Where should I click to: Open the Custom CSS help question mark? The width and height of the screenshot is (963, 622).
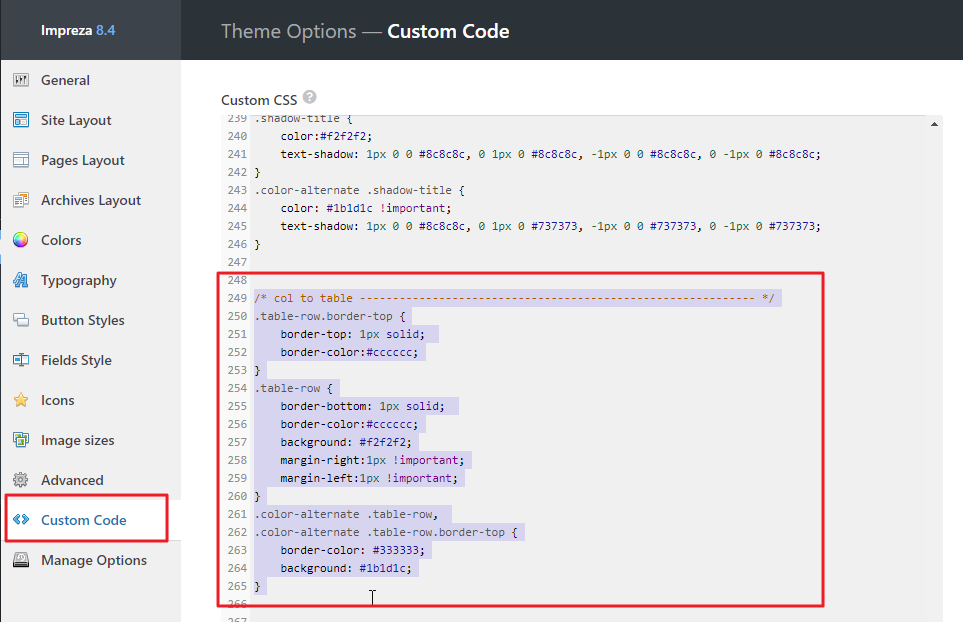[310, 97]
